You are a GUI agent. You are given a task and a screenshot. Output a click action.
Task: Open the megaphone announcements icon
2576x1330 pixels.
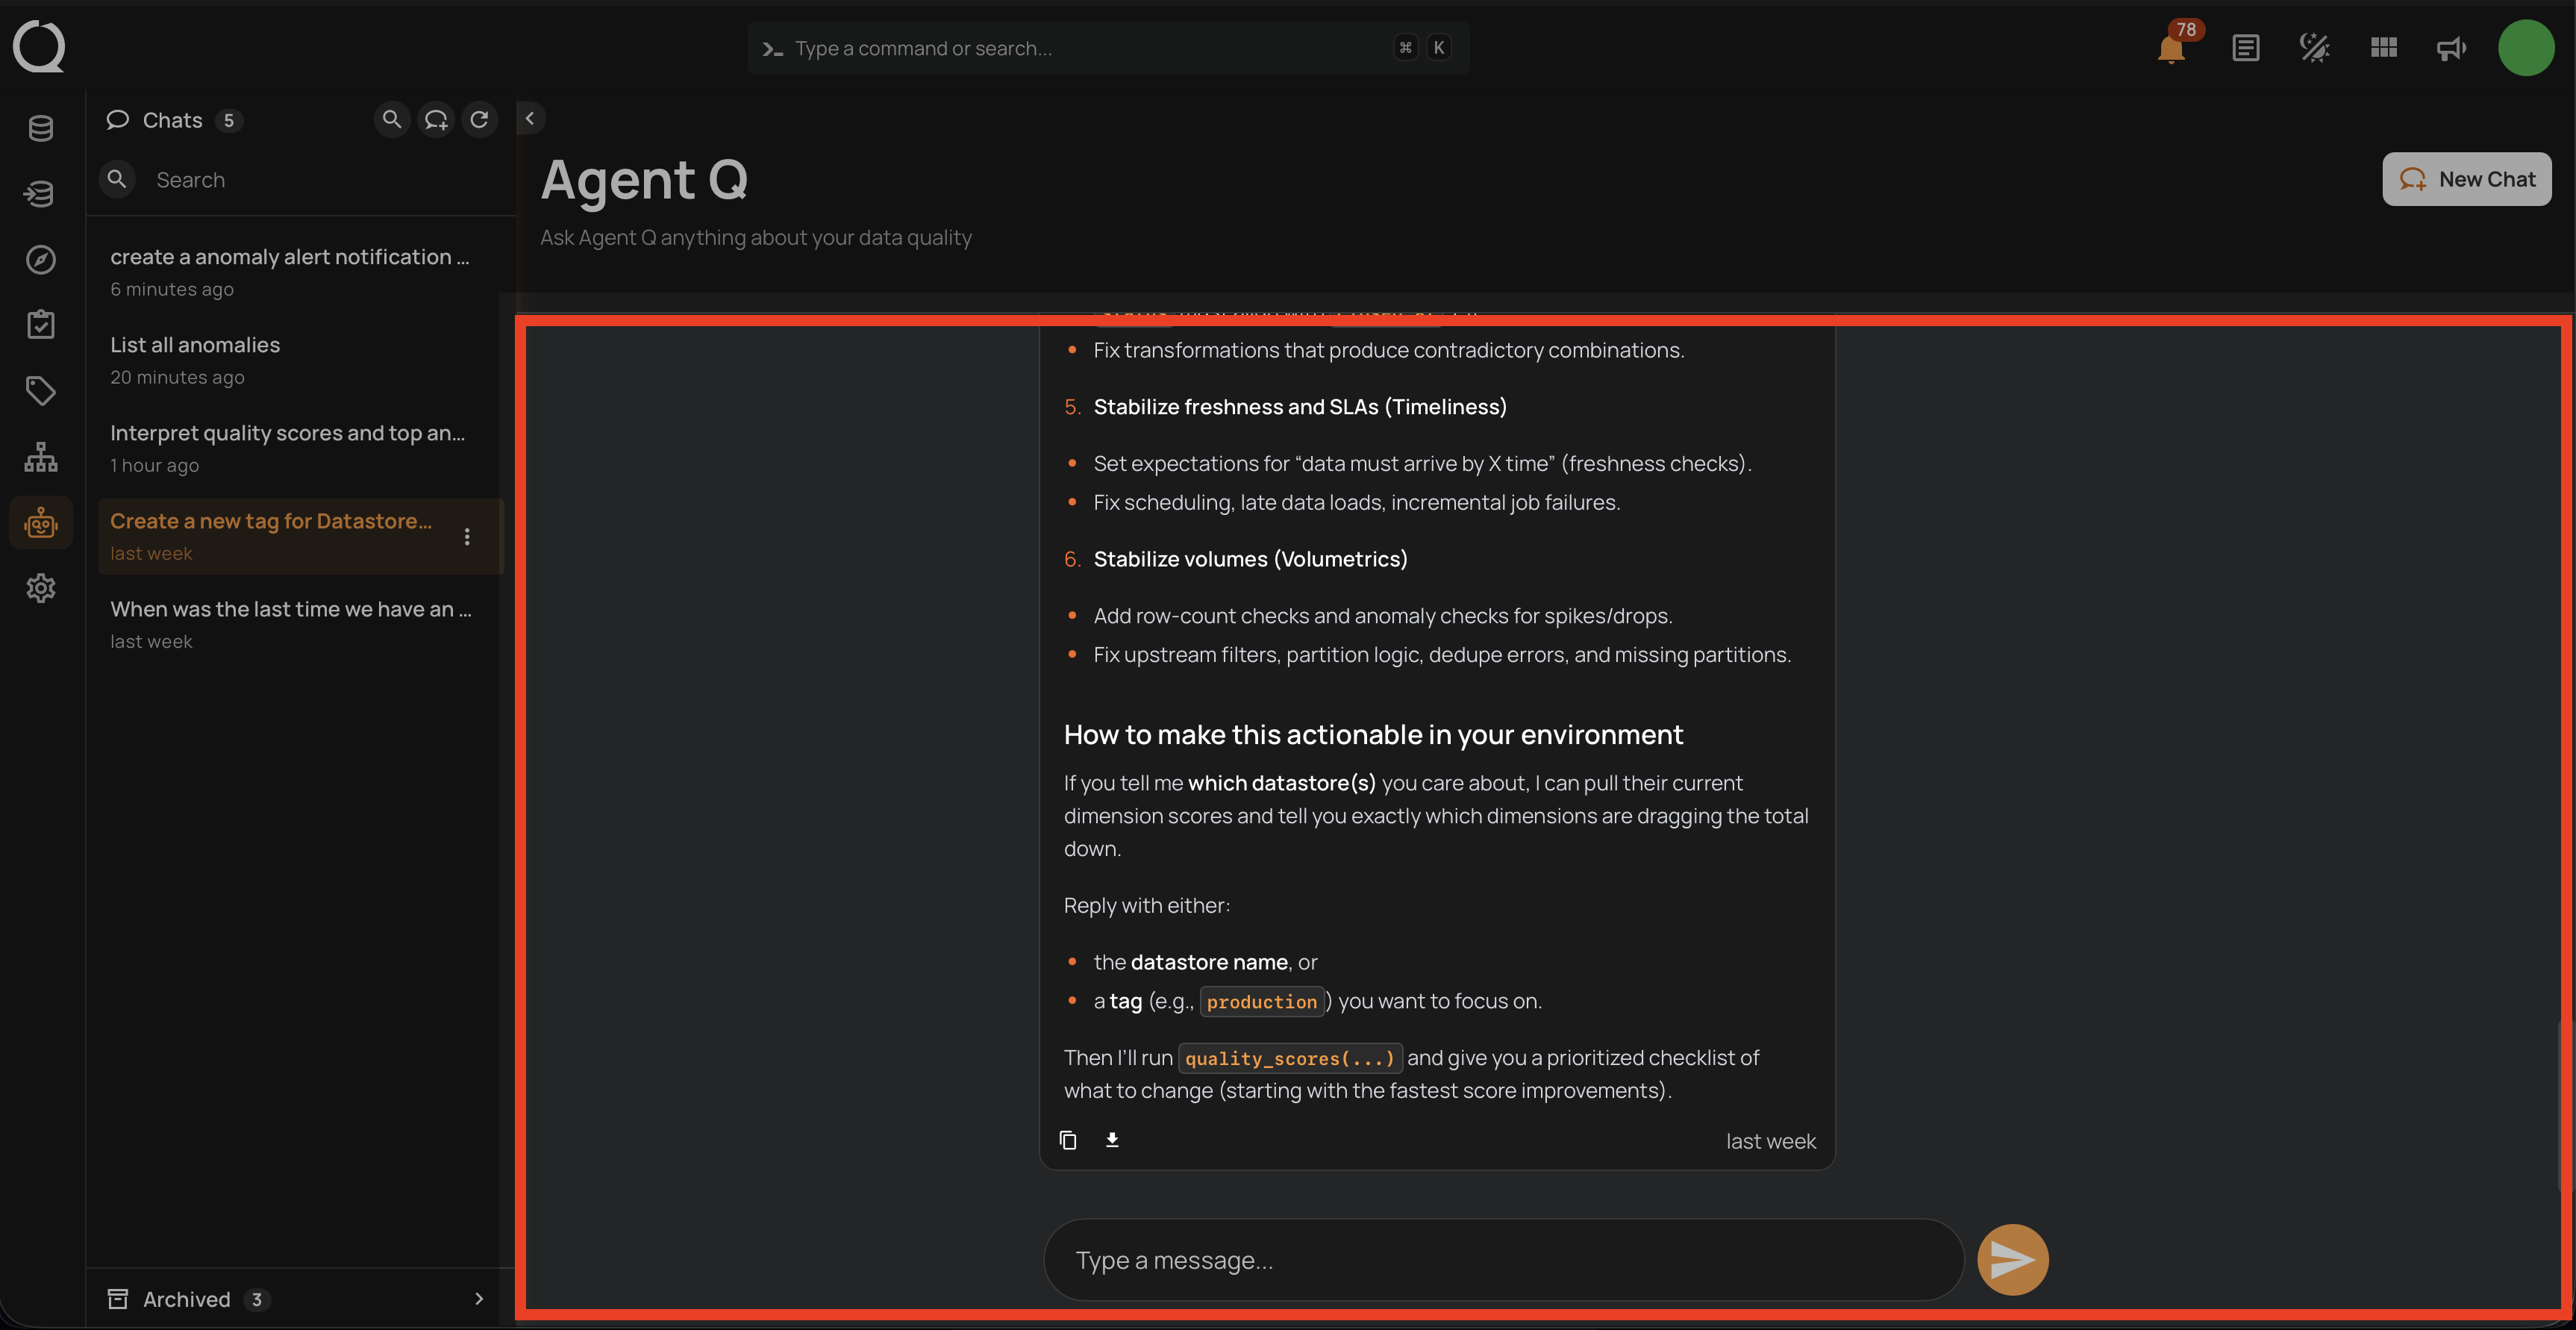2451,48
